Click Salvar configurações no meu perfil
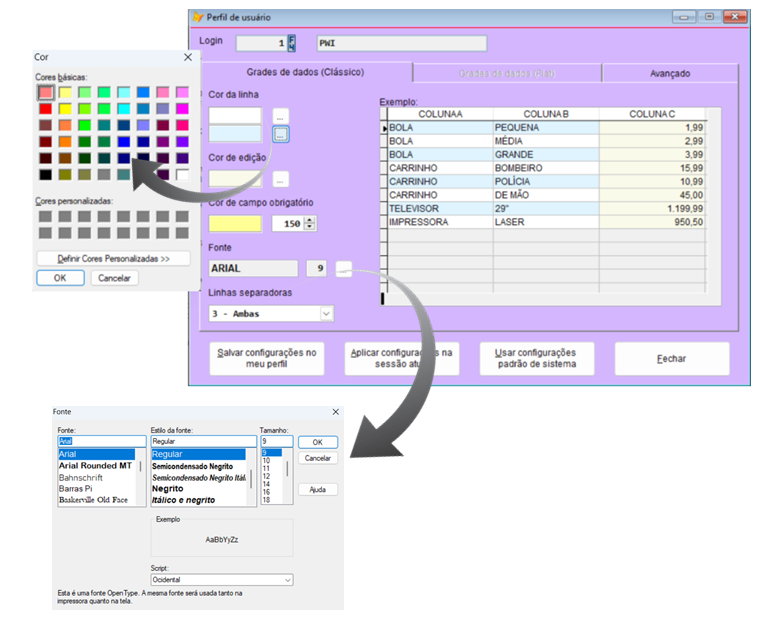This screenshot has width=767, height=629. (x=267, y=358)
